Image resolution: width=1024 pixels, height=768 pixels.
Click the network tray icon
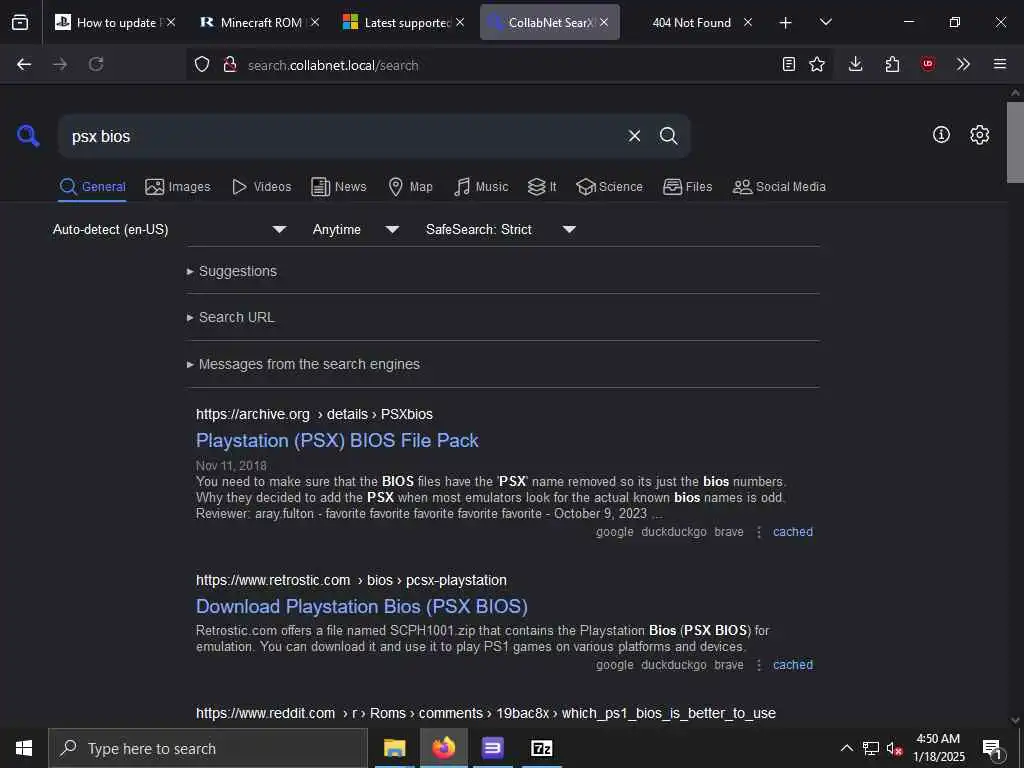point(871,748)
